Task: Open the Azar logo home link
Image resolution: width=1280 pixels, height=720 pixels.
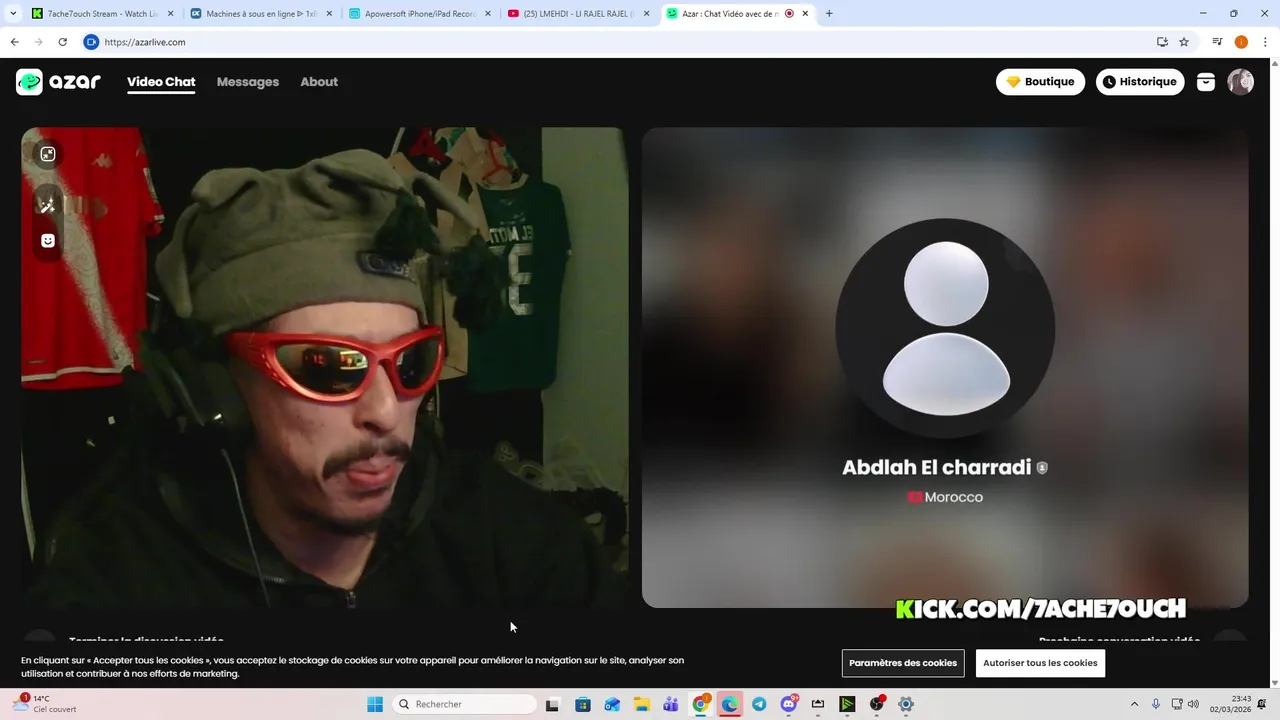Action: (x=58, y=82)
